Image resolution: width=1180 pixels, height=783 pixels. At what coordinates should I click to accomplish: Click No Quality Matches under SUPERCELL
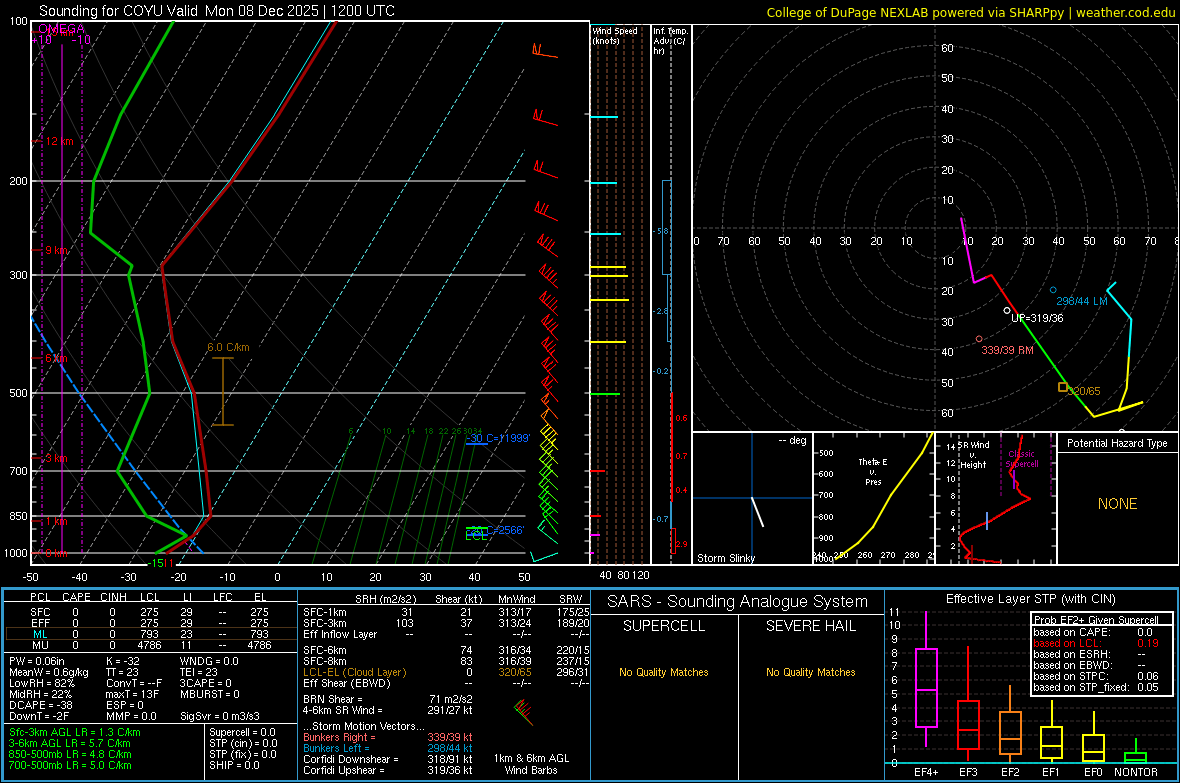click(x=664, y=672)
